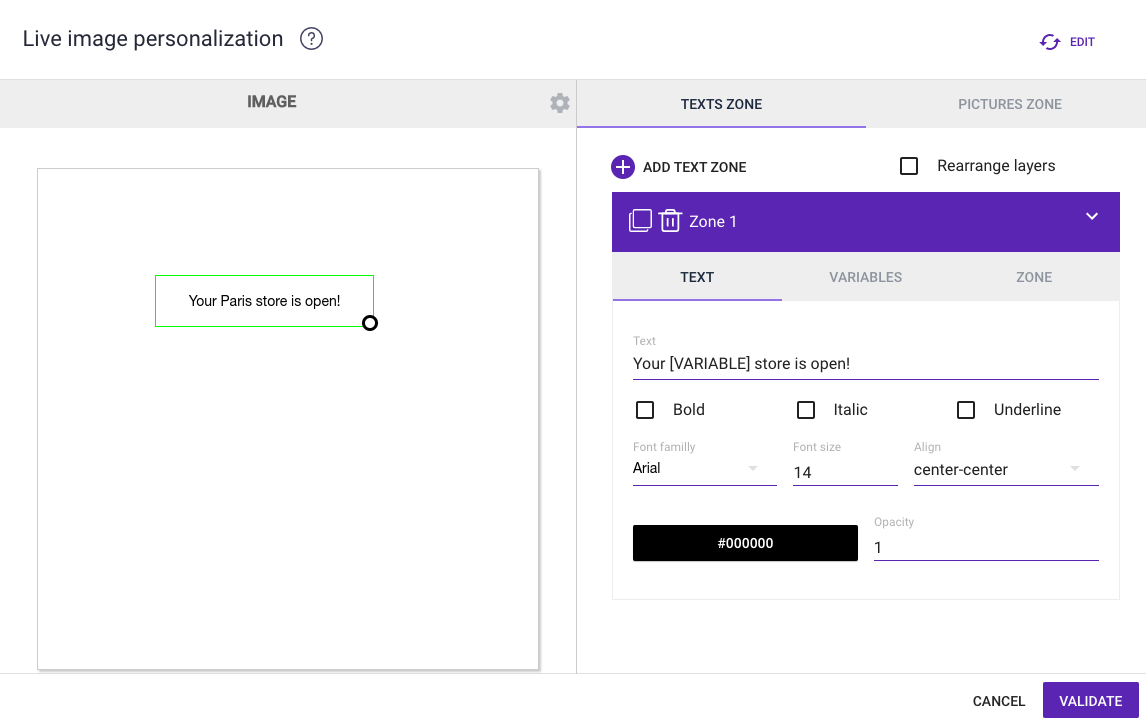The image size is (1146, 725).
Task: Toggle the Italic checkbox
Action: point(806,410)
